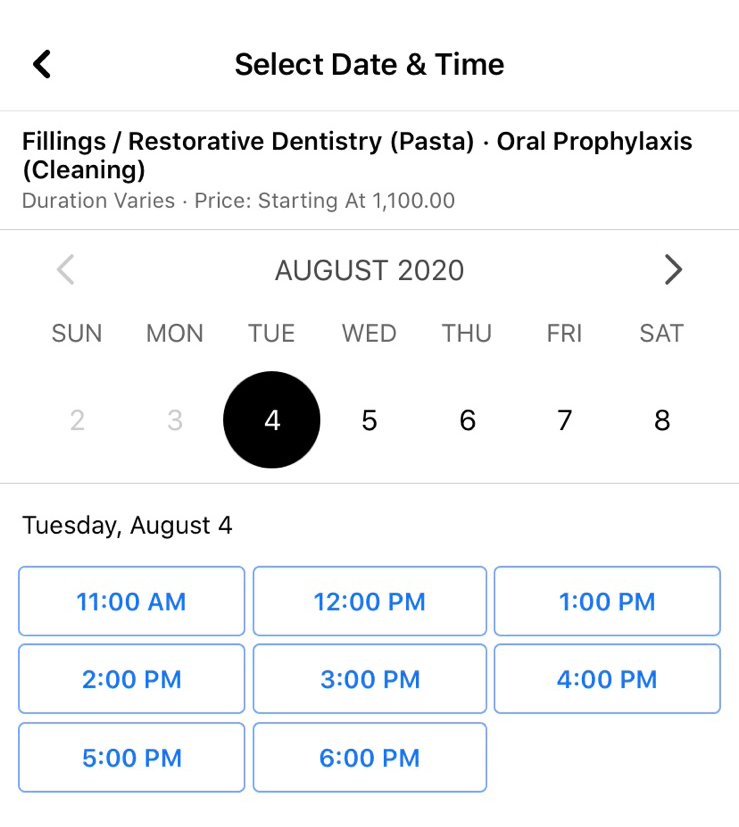Click the AUGUST 2020 month label
739x827 pixels.
click(369, 270)
